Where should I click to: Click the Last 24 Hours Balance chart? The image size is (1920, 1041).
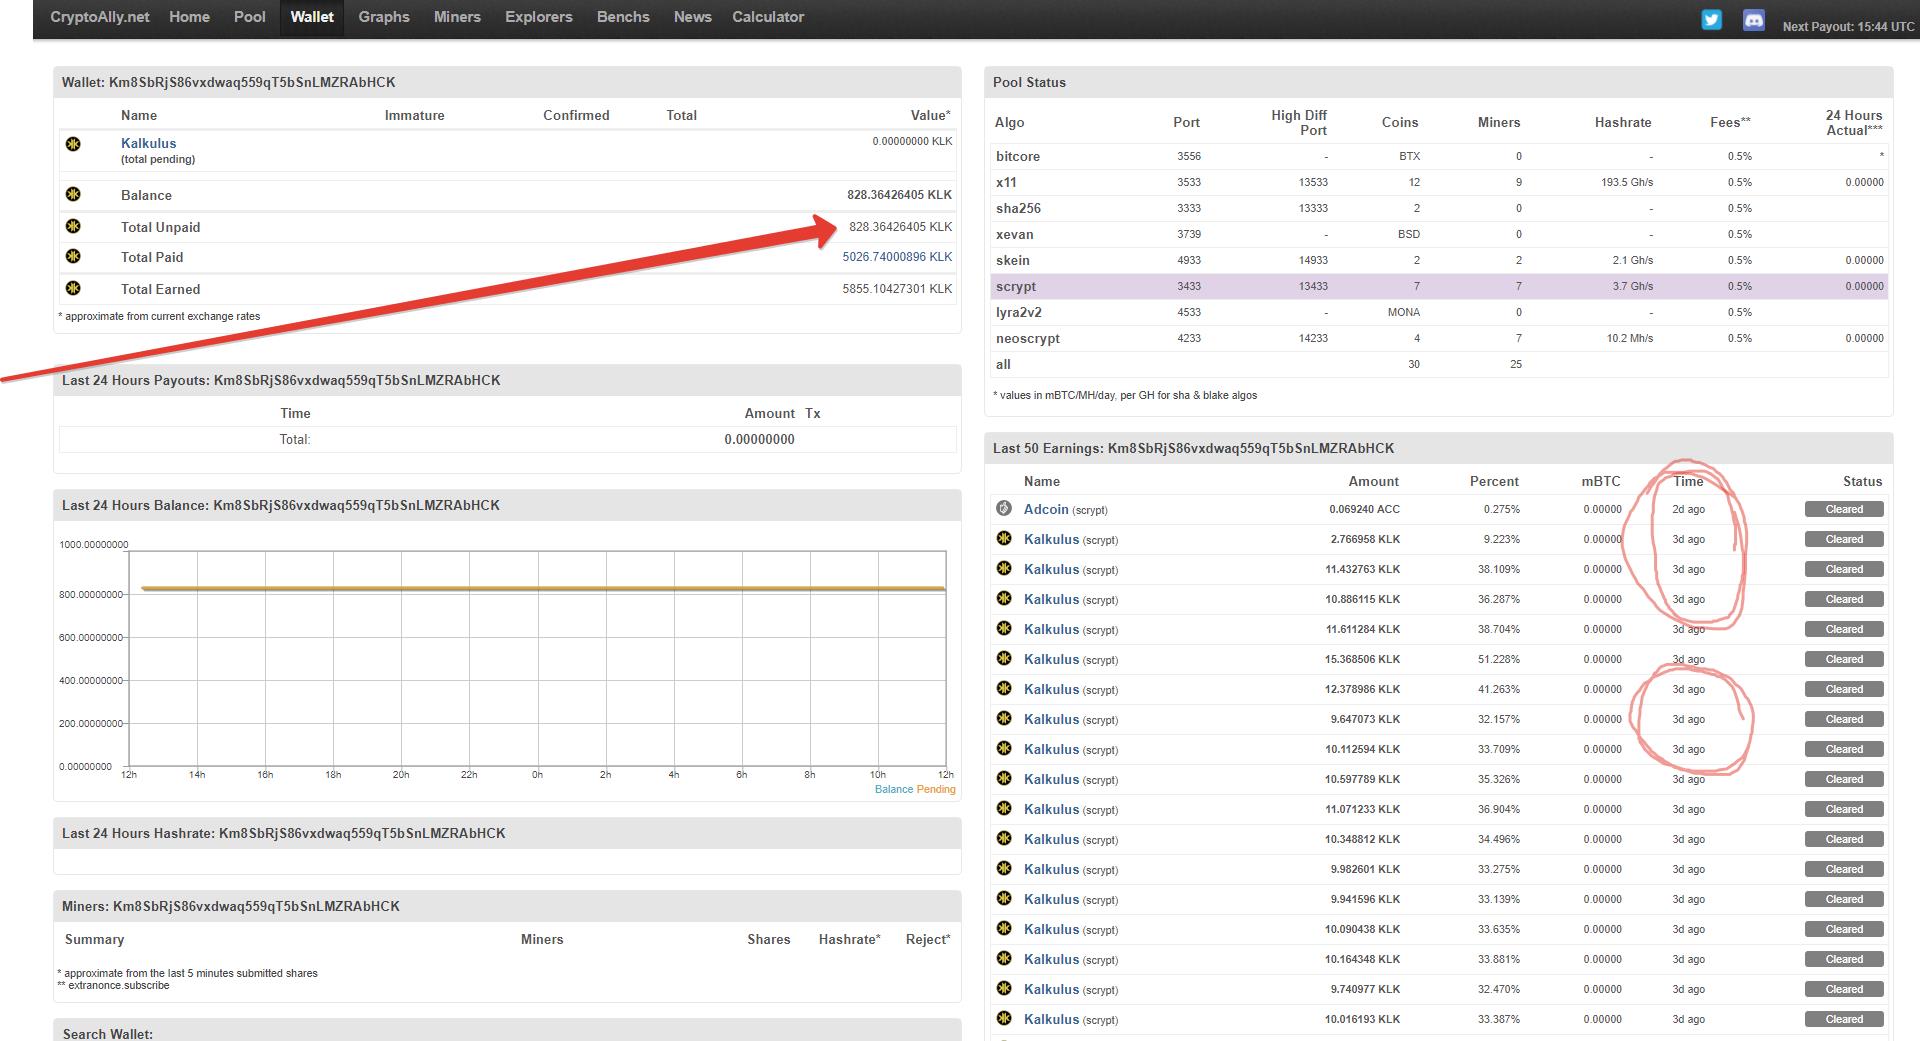(537, 658)
